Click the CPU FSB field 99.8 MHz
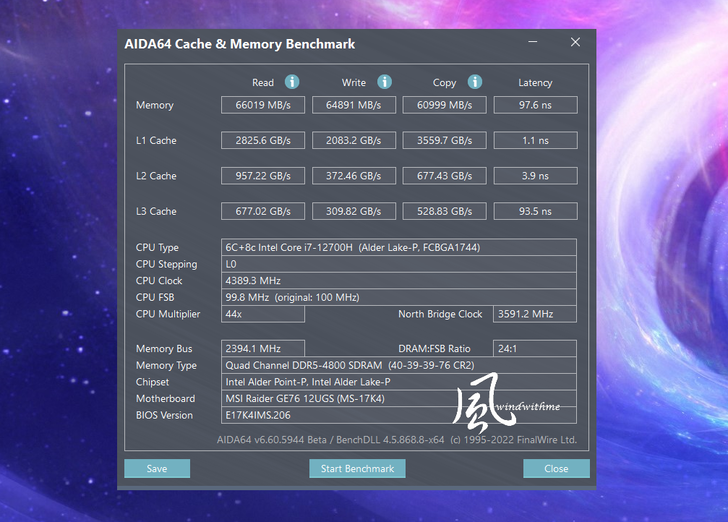Screen dimensions: 728x522 399,297
